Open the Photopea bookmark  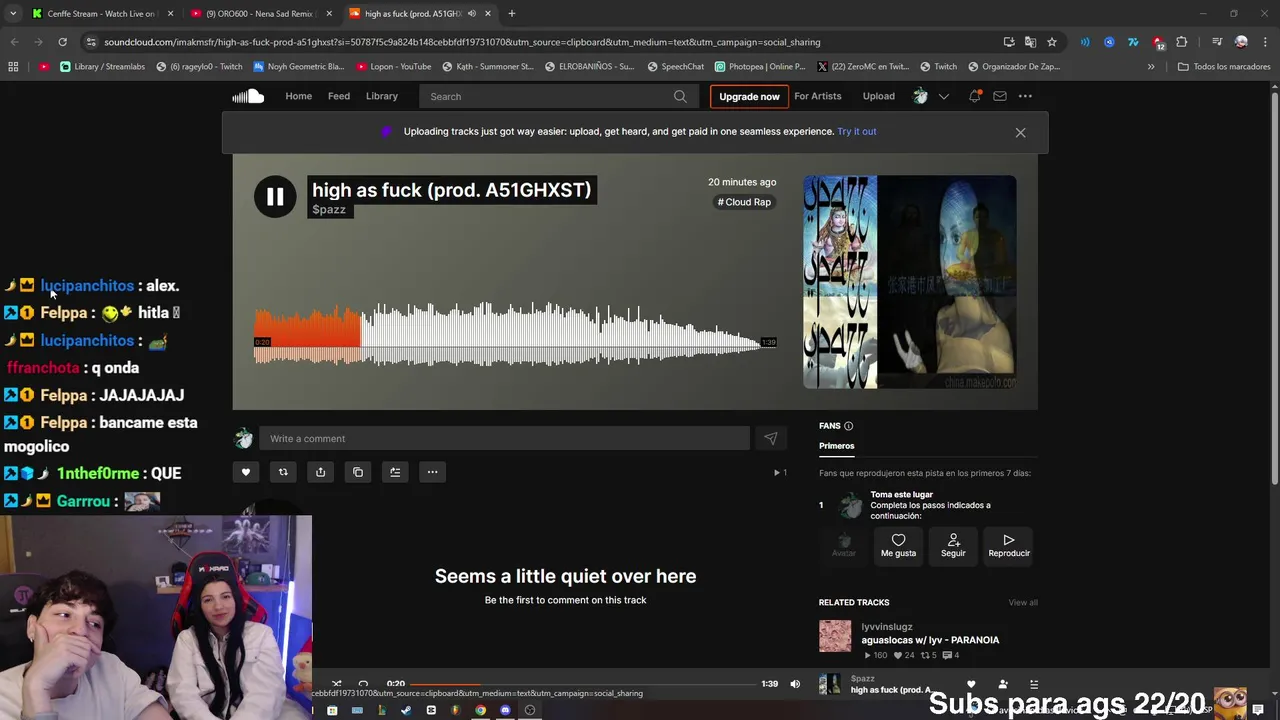coord(760,67)
